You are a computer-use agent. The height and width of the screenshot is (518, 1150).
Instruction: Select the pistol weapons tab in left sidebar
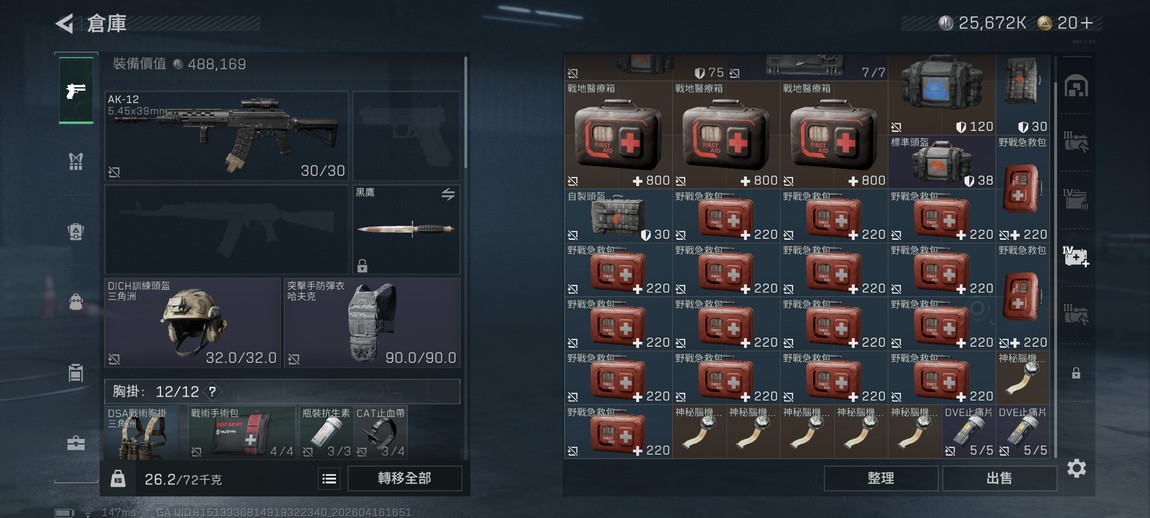pyautogui.click(x=76, y=90)
